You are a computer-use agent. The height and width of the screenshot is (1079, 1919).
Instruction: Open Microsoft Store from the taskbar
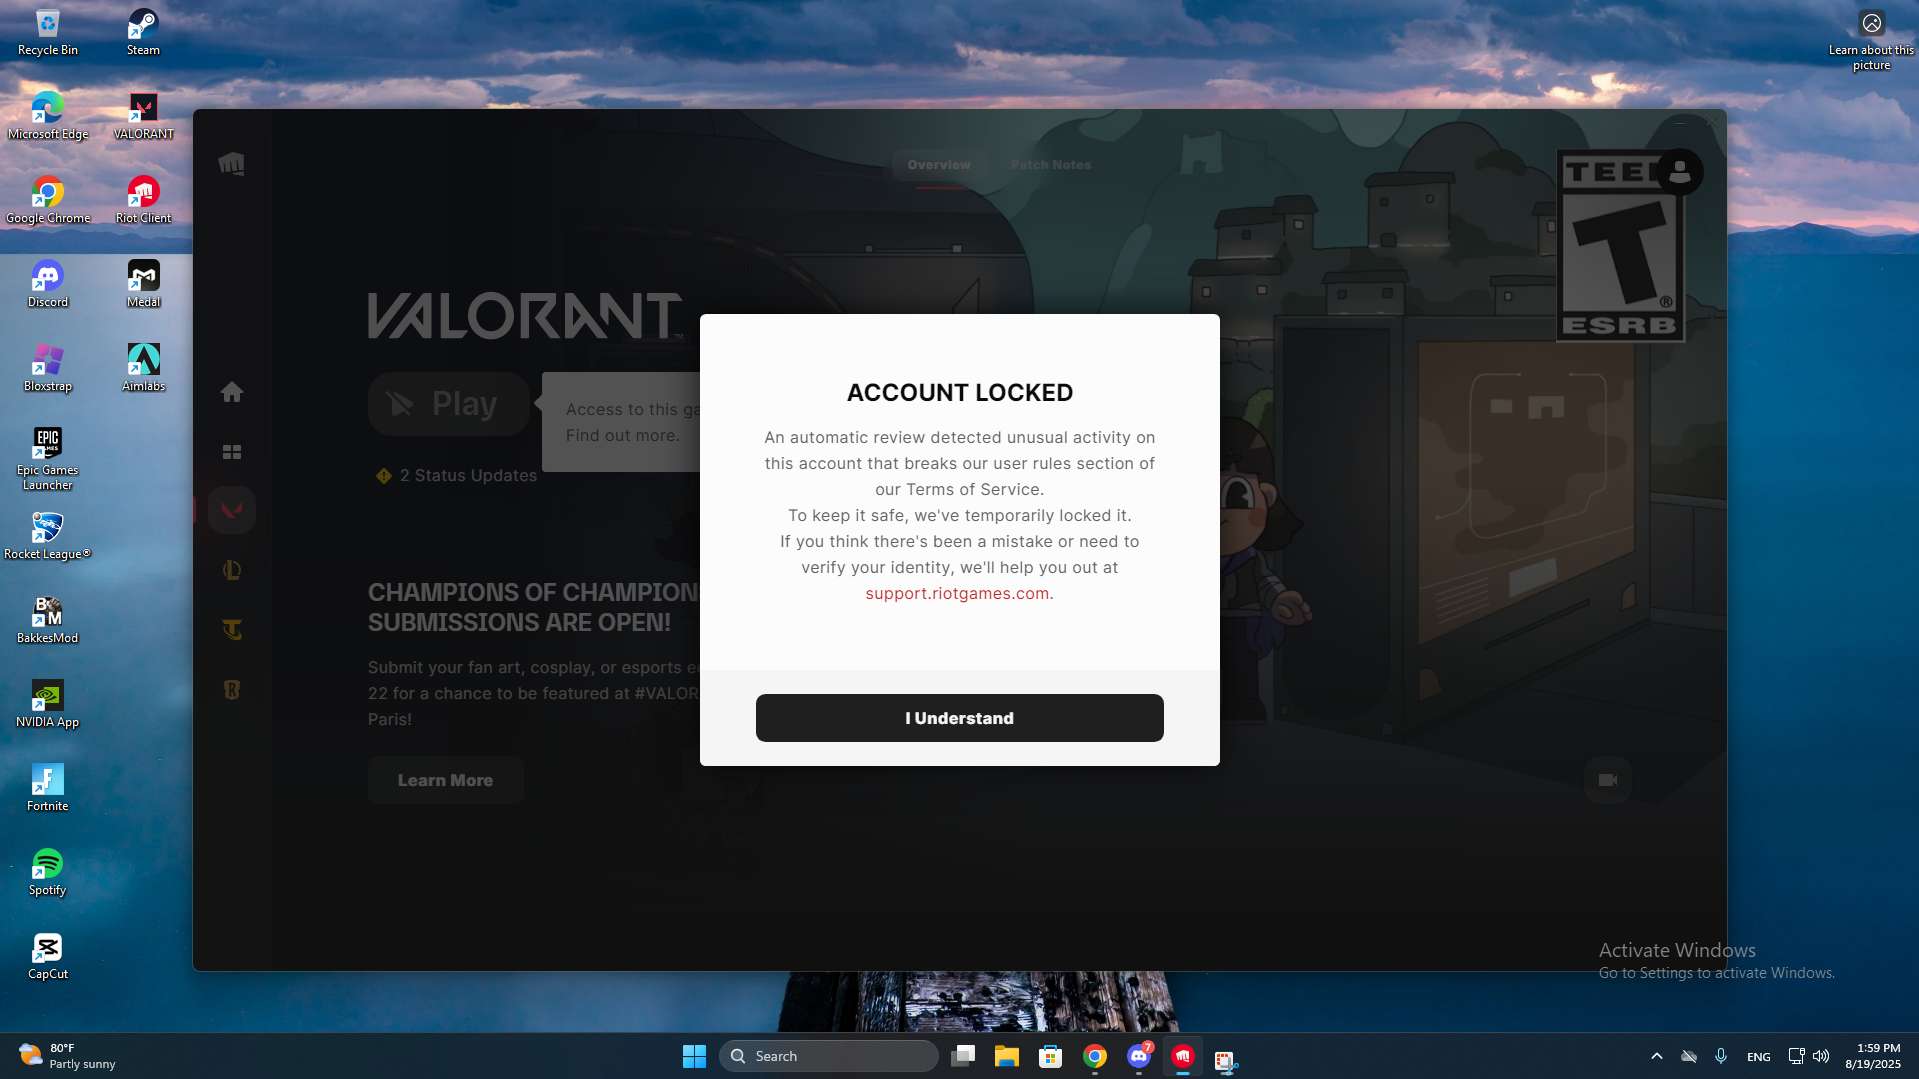click(x=1051, y=1056)
